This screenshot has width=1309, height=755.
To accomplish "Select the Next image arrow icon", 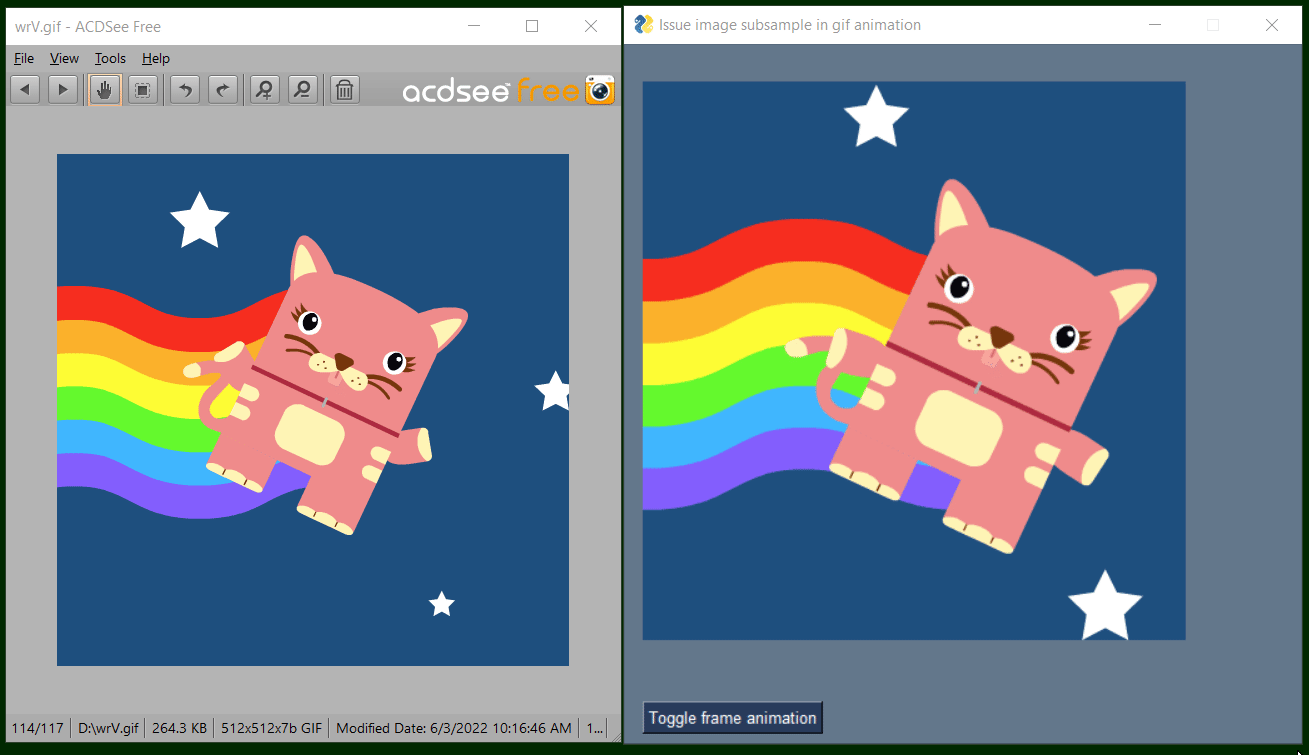I will click(62, 89).
